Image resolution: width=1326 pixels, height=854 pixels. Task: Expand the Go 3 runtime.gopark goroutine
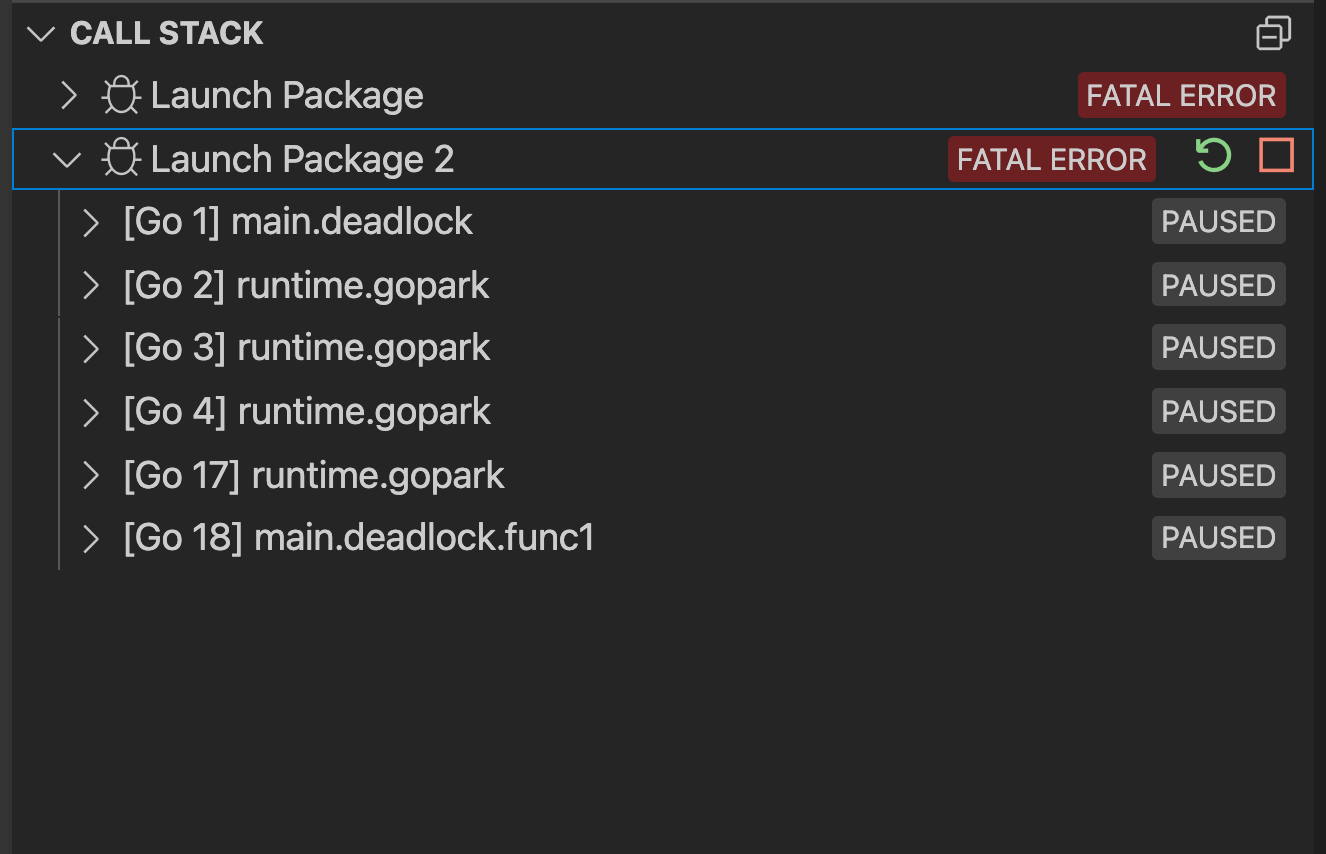pos(91,348)
